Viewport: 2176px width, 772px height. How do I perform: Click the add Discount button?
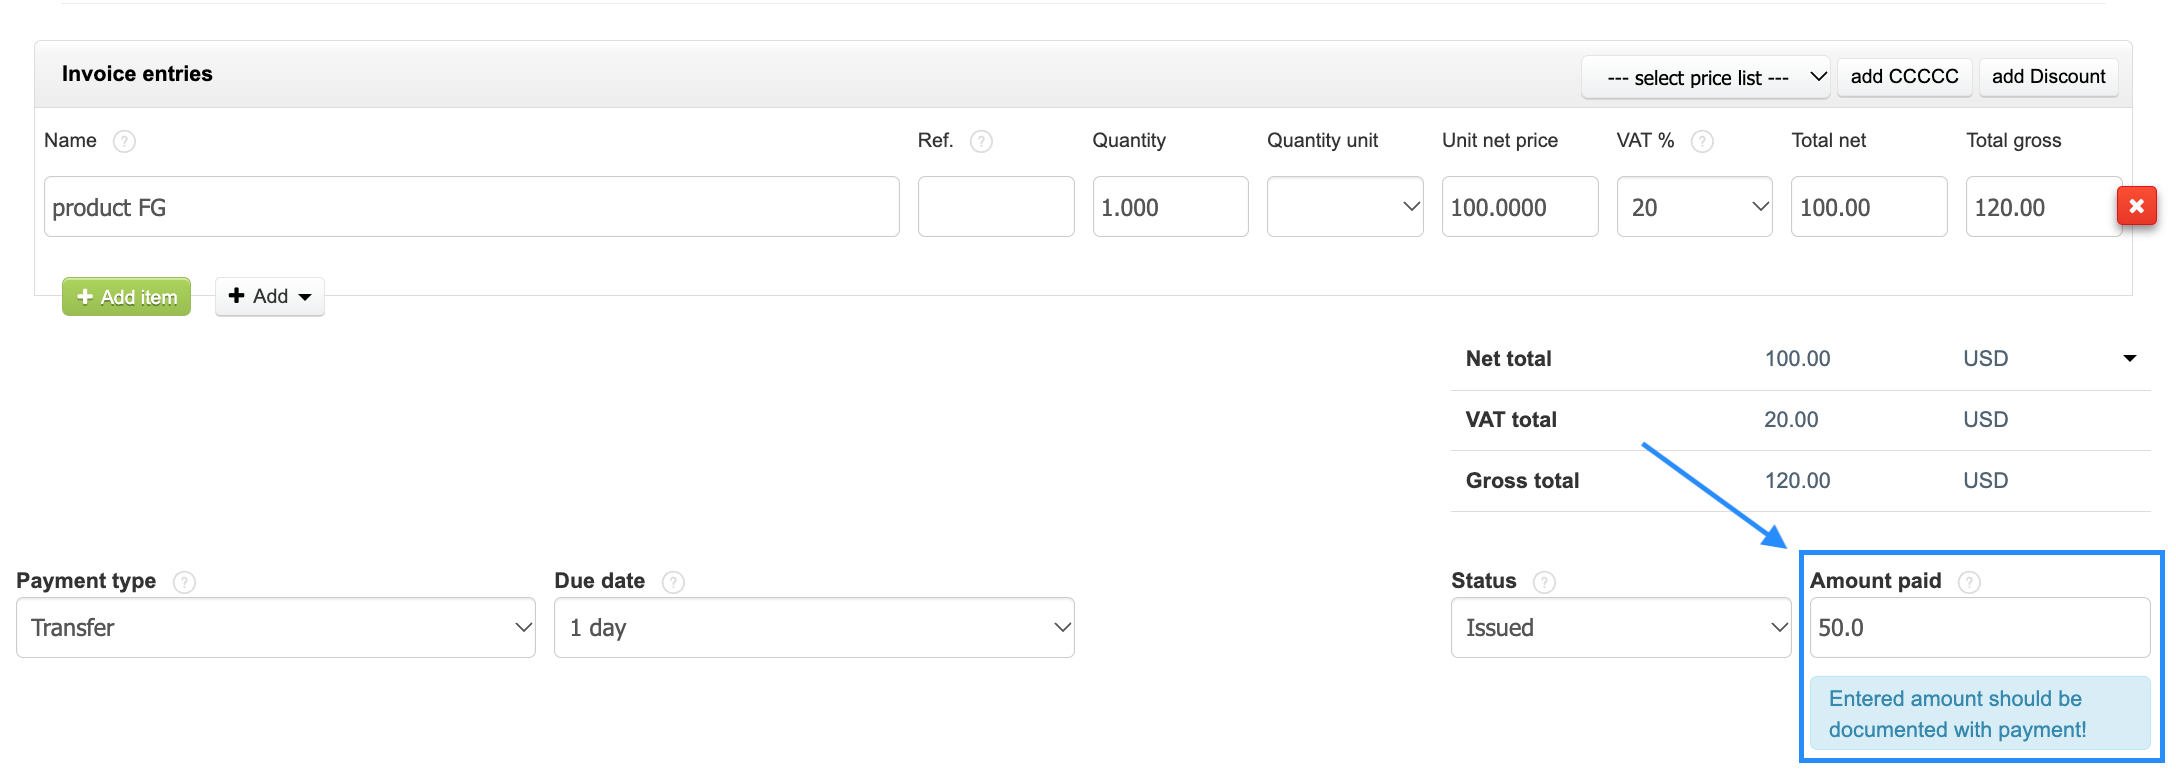(x=2048, y=77)
